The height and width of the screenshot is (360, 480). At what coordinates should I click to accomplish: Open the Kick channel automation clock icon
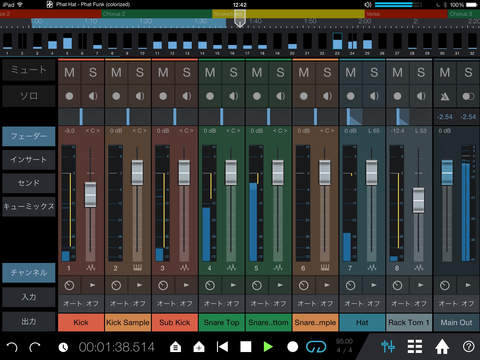pos(69,285)
